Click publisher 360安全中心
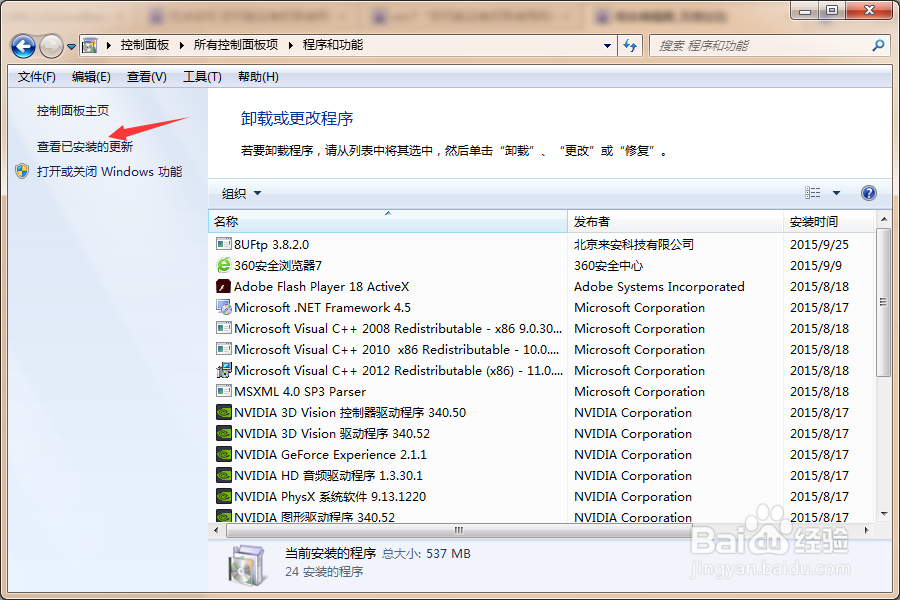This screenshot has width=900, height=600. coord(608,266)
